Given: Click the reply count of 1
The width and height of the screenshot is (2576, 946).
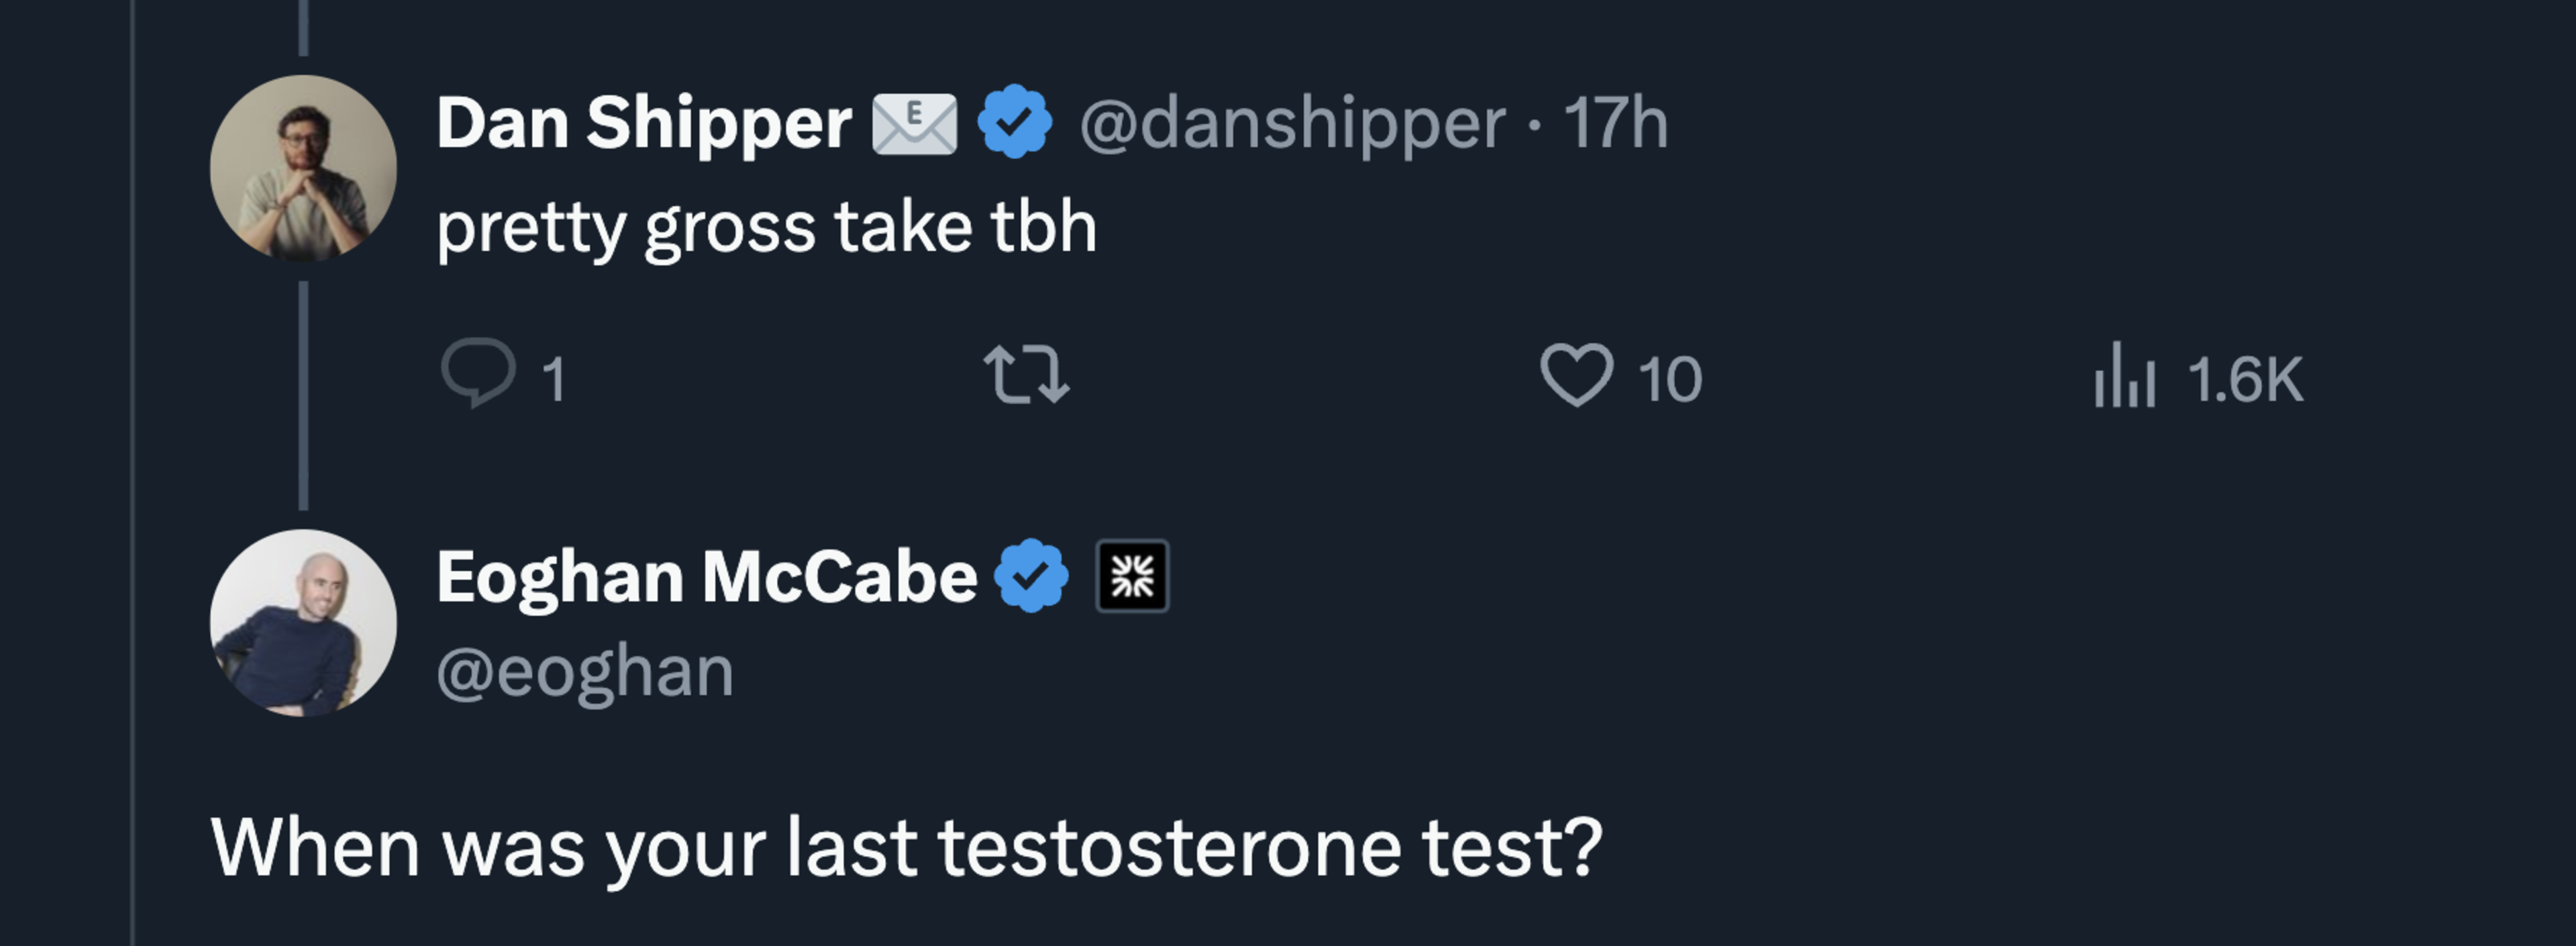Looking at the screenshot, I should pos(553,380).
